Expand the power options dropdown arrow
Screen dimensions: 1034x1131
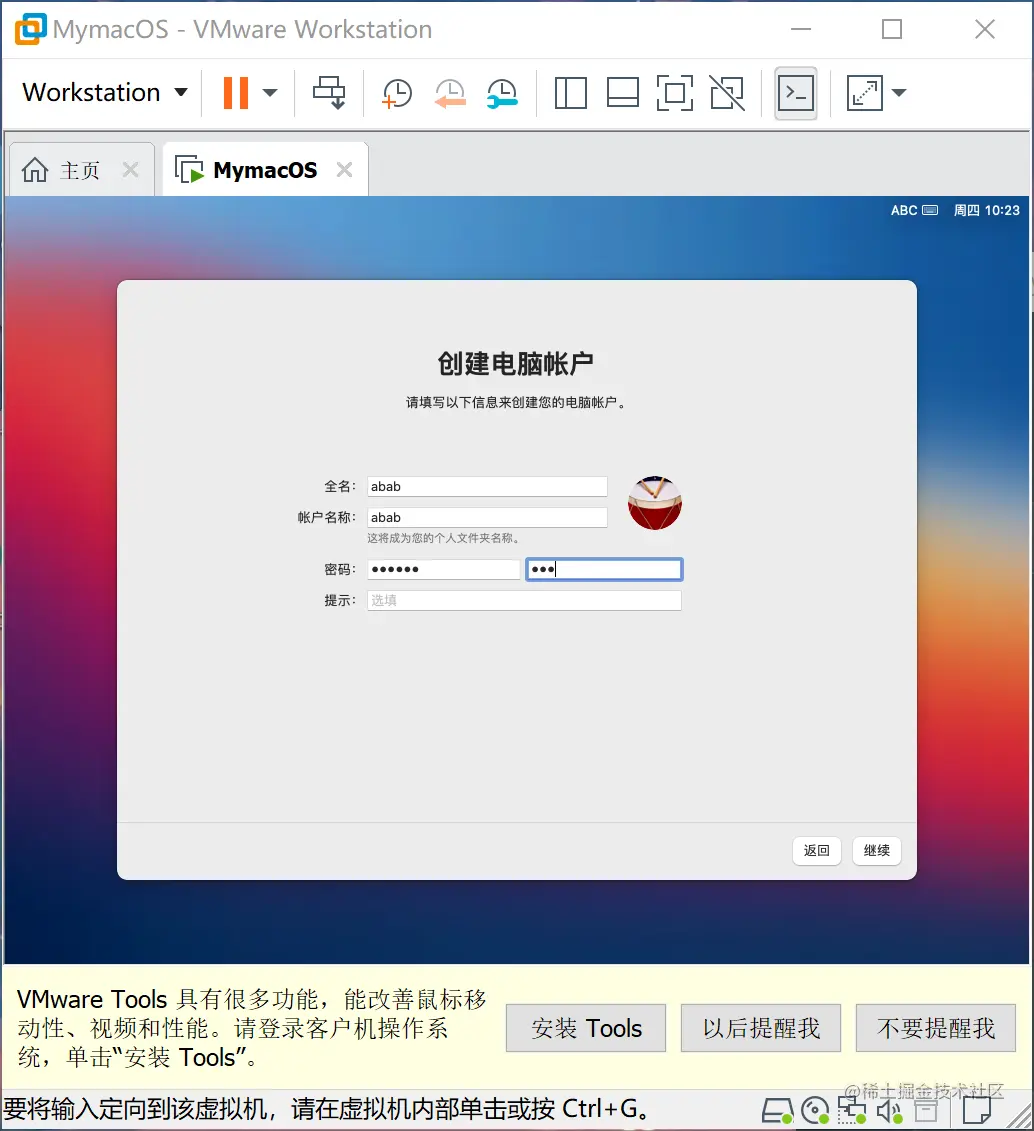(270, 92)
